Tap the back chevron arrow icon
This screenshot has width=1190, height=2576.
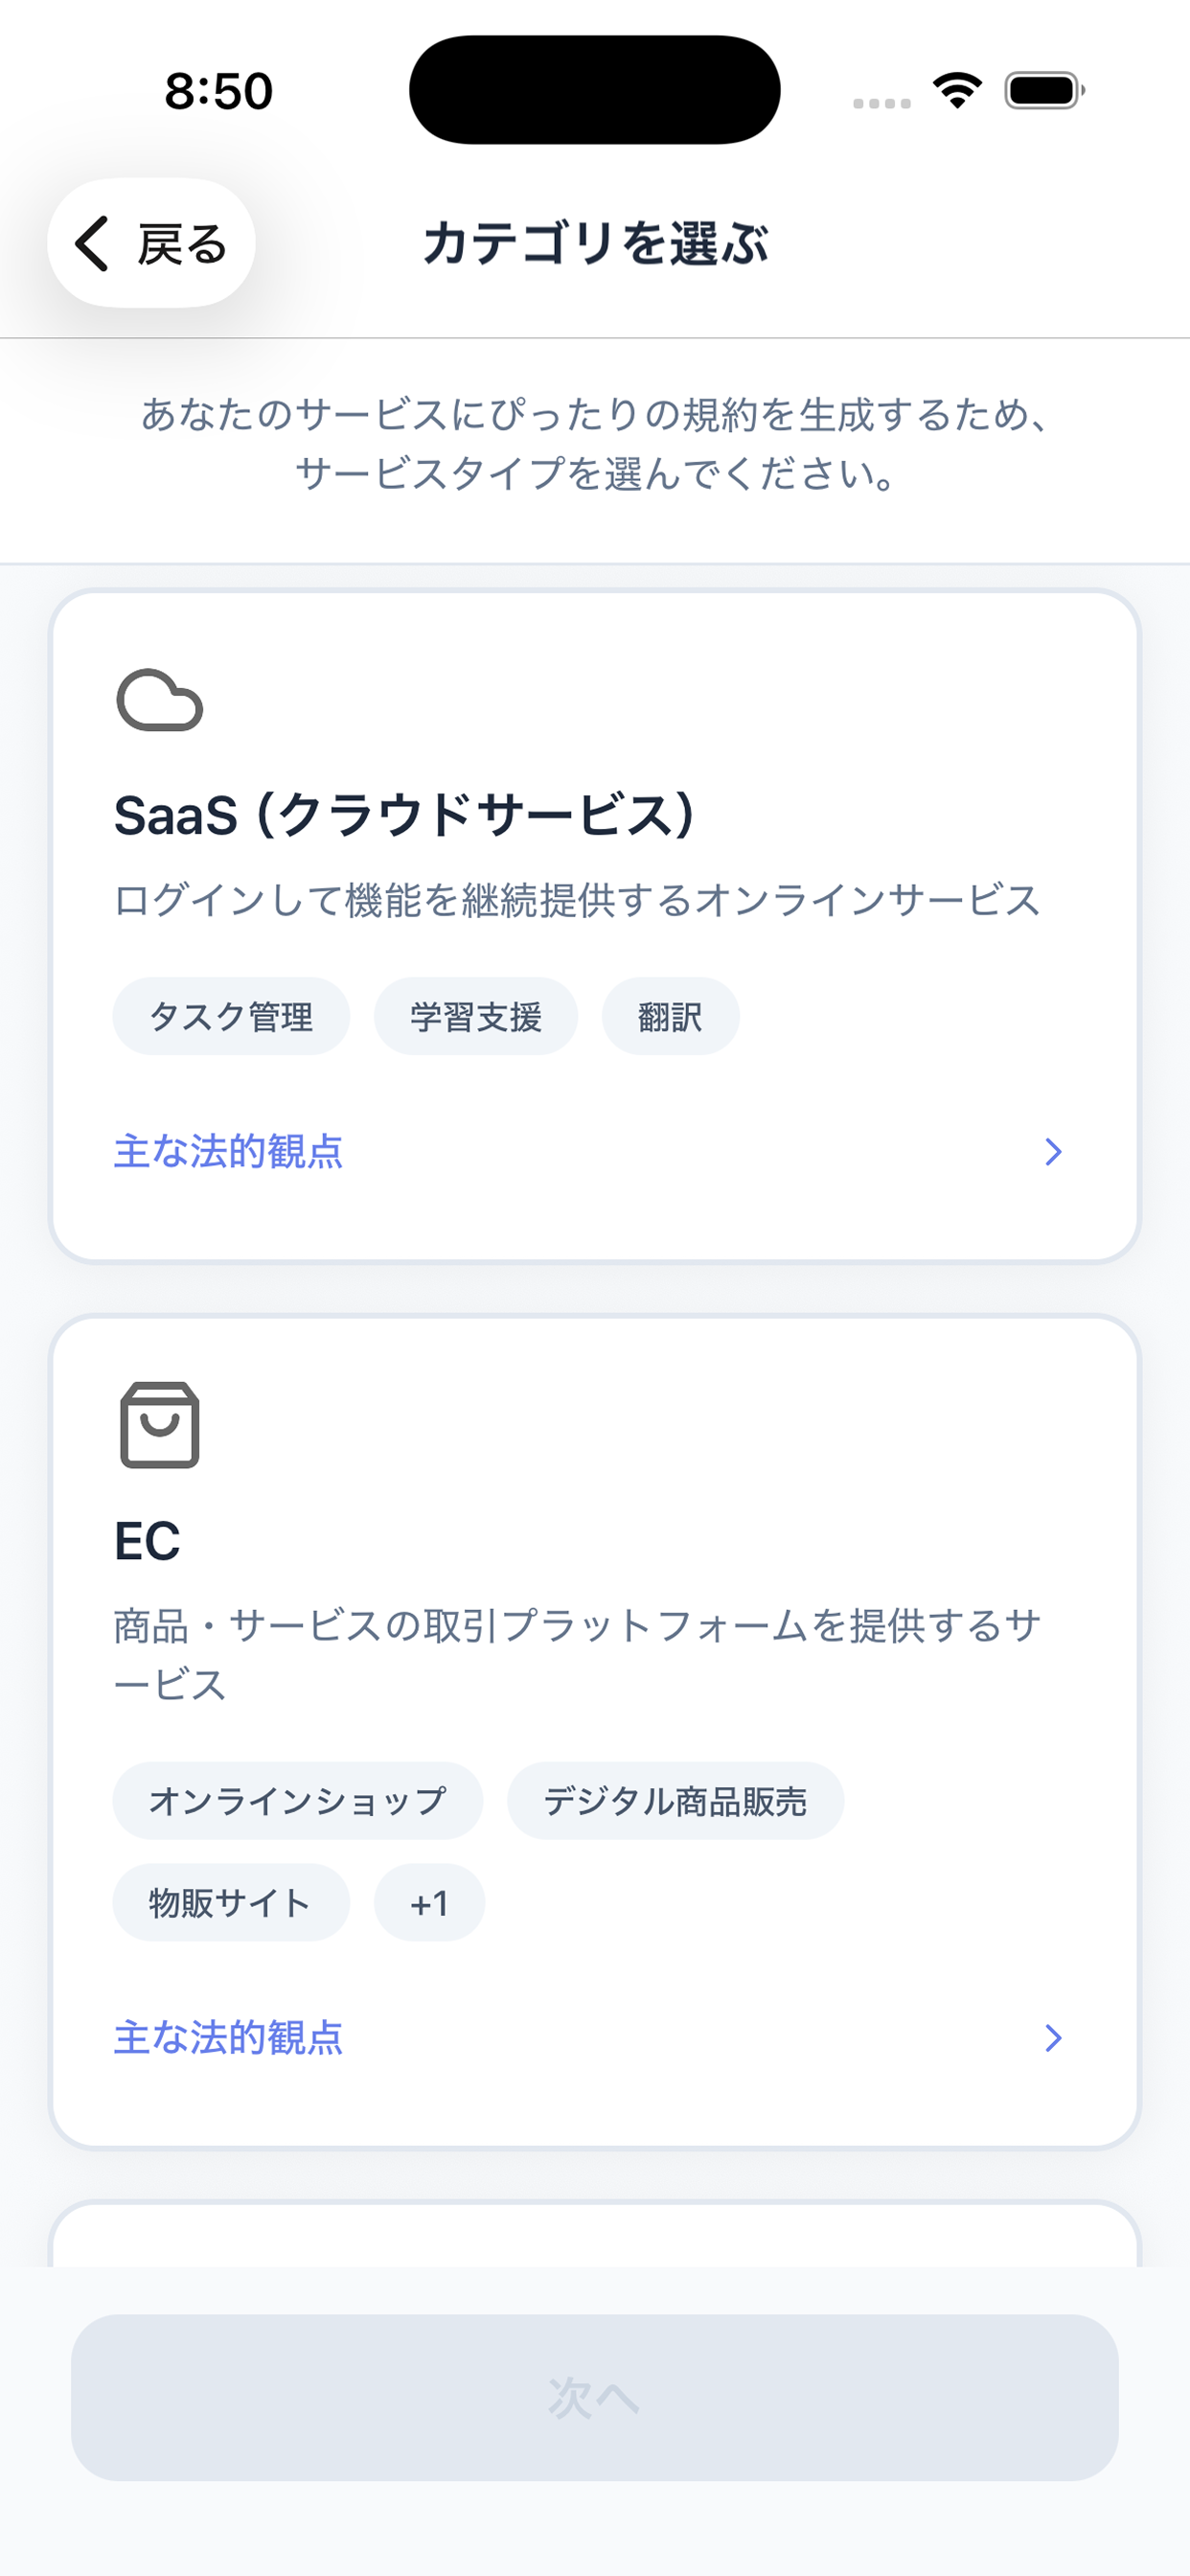(92, 243)
